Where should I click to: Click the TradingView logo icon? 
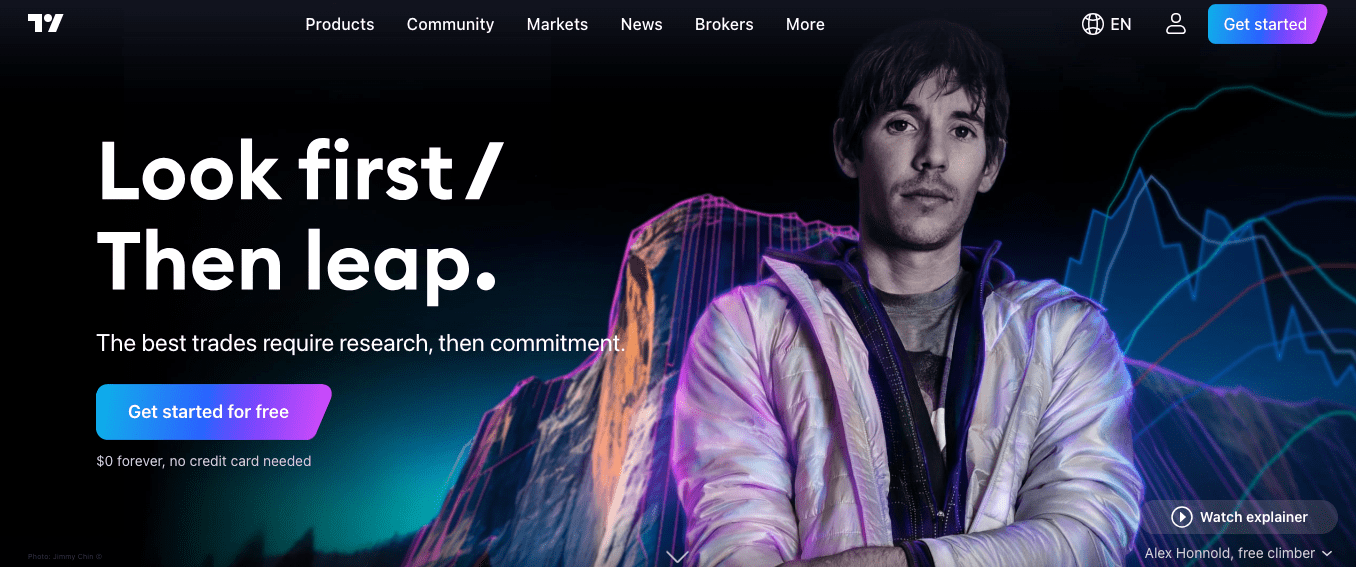coord(46,24)
